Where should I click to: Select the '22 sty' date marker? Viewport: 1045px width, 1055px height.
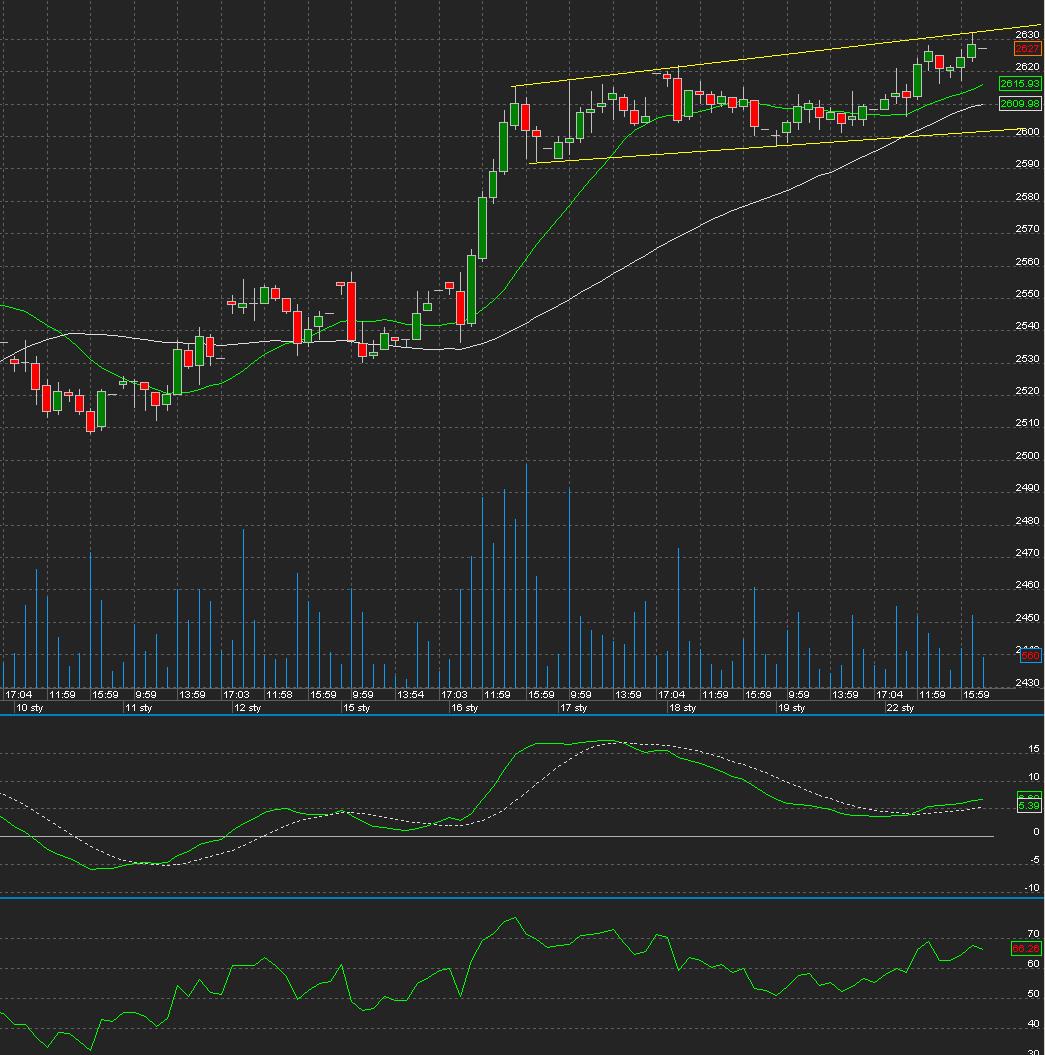pos(900,708)
